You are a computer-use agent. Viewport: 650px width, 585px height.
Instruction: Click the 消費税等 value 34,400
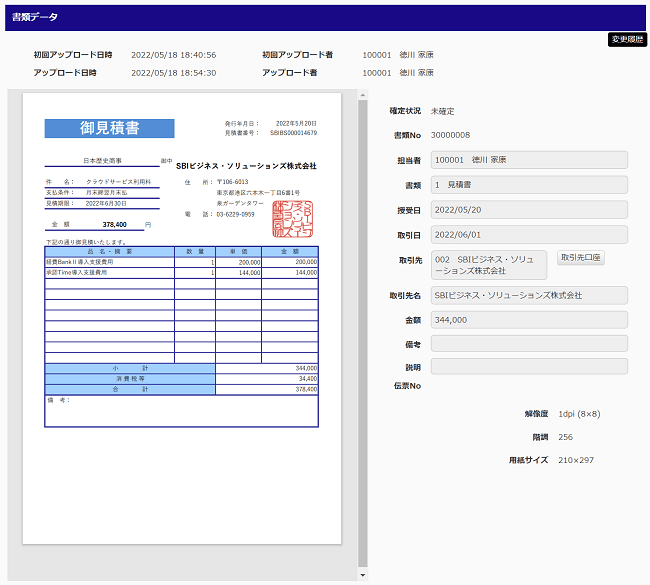308,379
